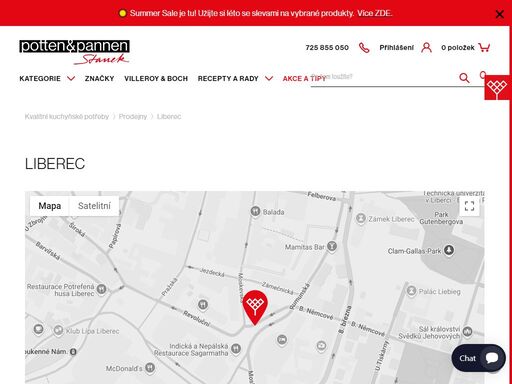Image resolution: width=512 pixels, height=384 pixels.
Task: Go to Prodejny breadcrumb
Action: coord(133,117)
